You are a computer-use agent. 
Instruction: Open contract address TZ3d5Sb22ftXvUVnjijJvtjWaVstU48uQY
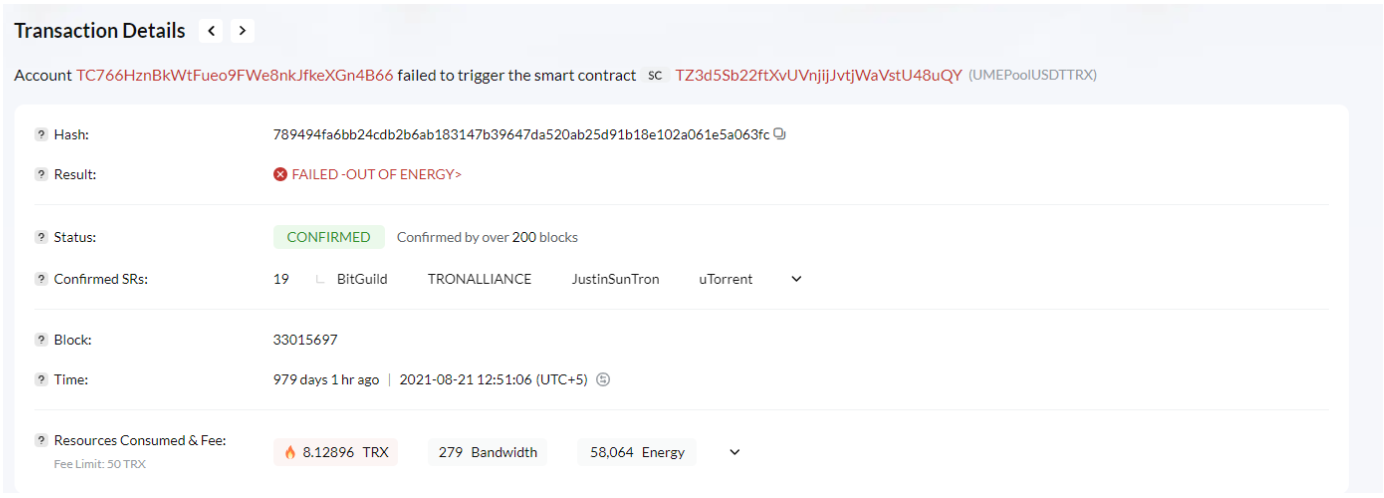coord(818,75)
